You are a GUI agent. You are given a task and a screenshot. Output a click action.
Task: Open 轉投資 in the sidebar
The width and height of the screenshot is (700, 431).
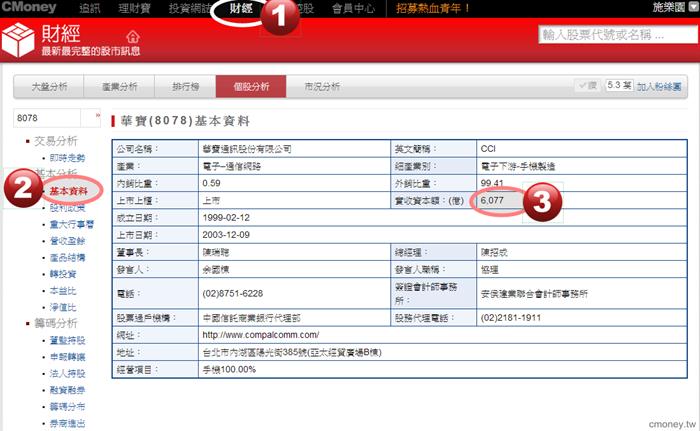(x=62, y=274)
